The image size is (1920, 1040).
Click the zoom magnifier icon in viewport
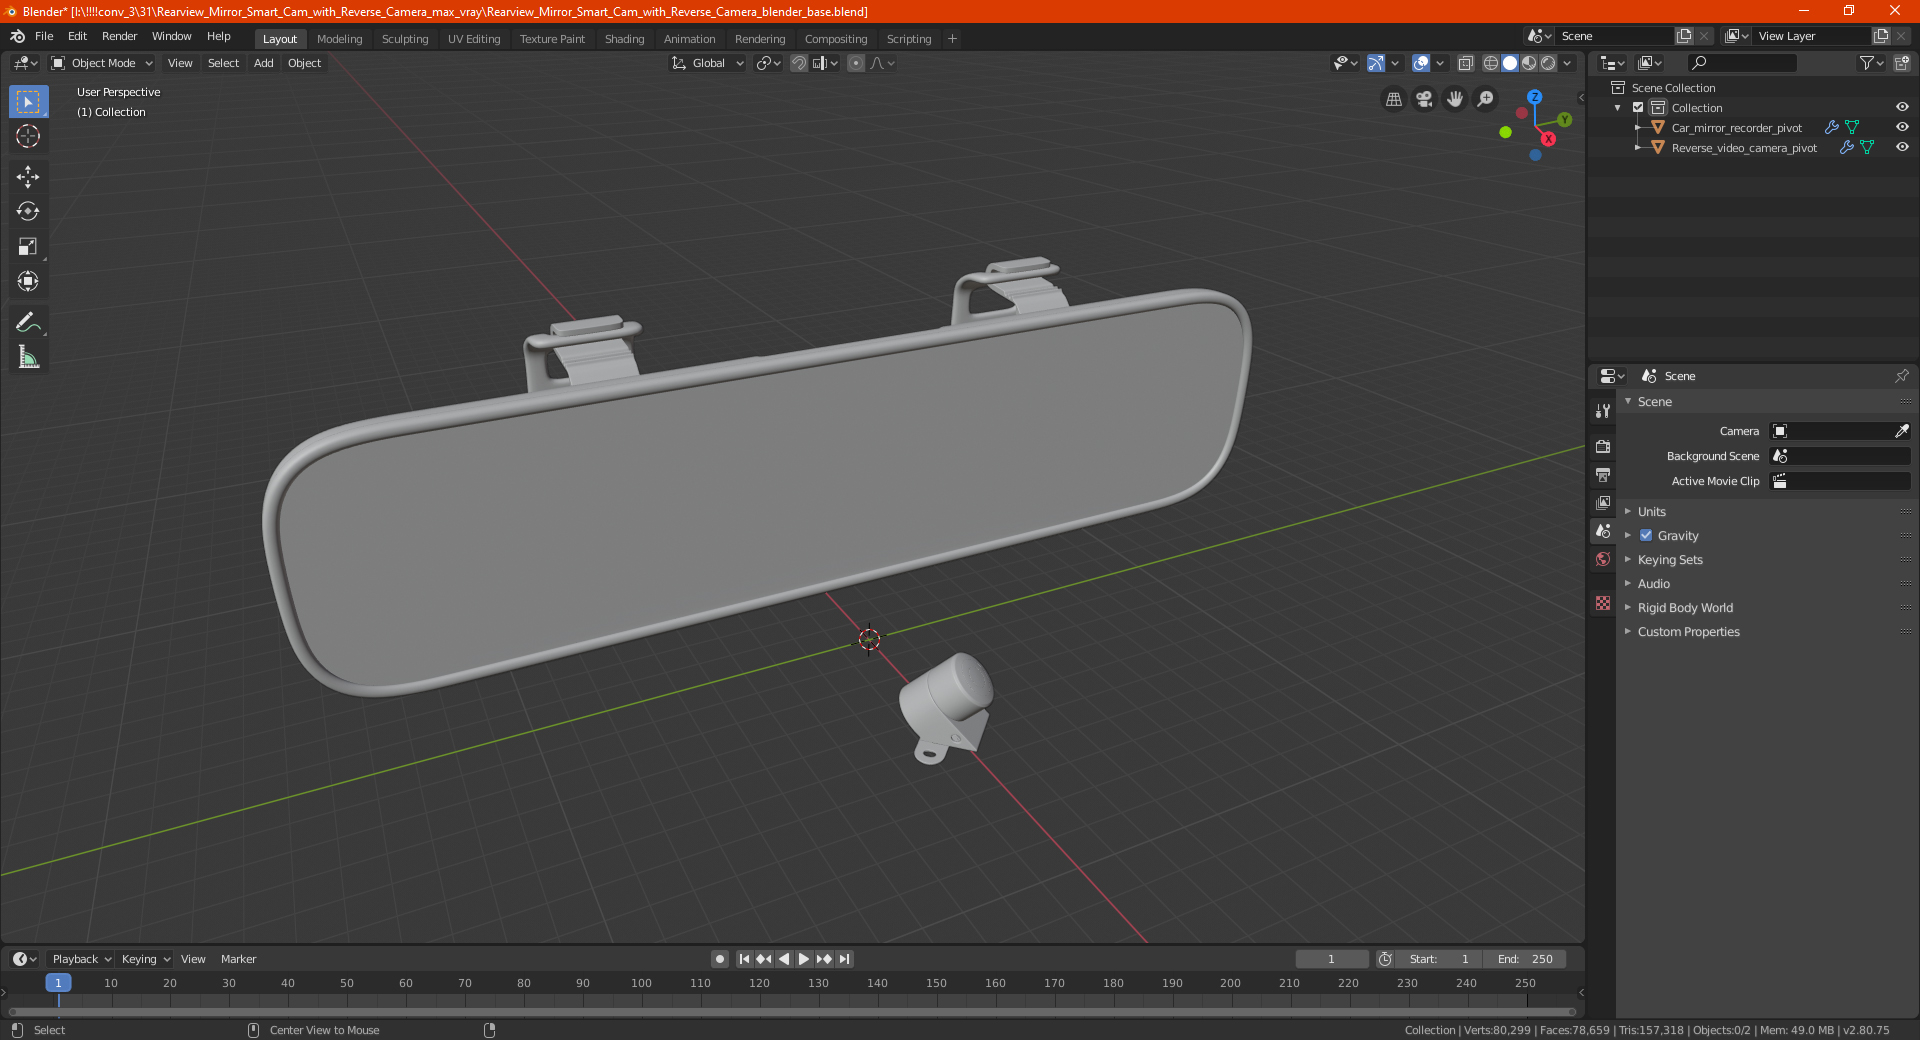pos(1486,99)
